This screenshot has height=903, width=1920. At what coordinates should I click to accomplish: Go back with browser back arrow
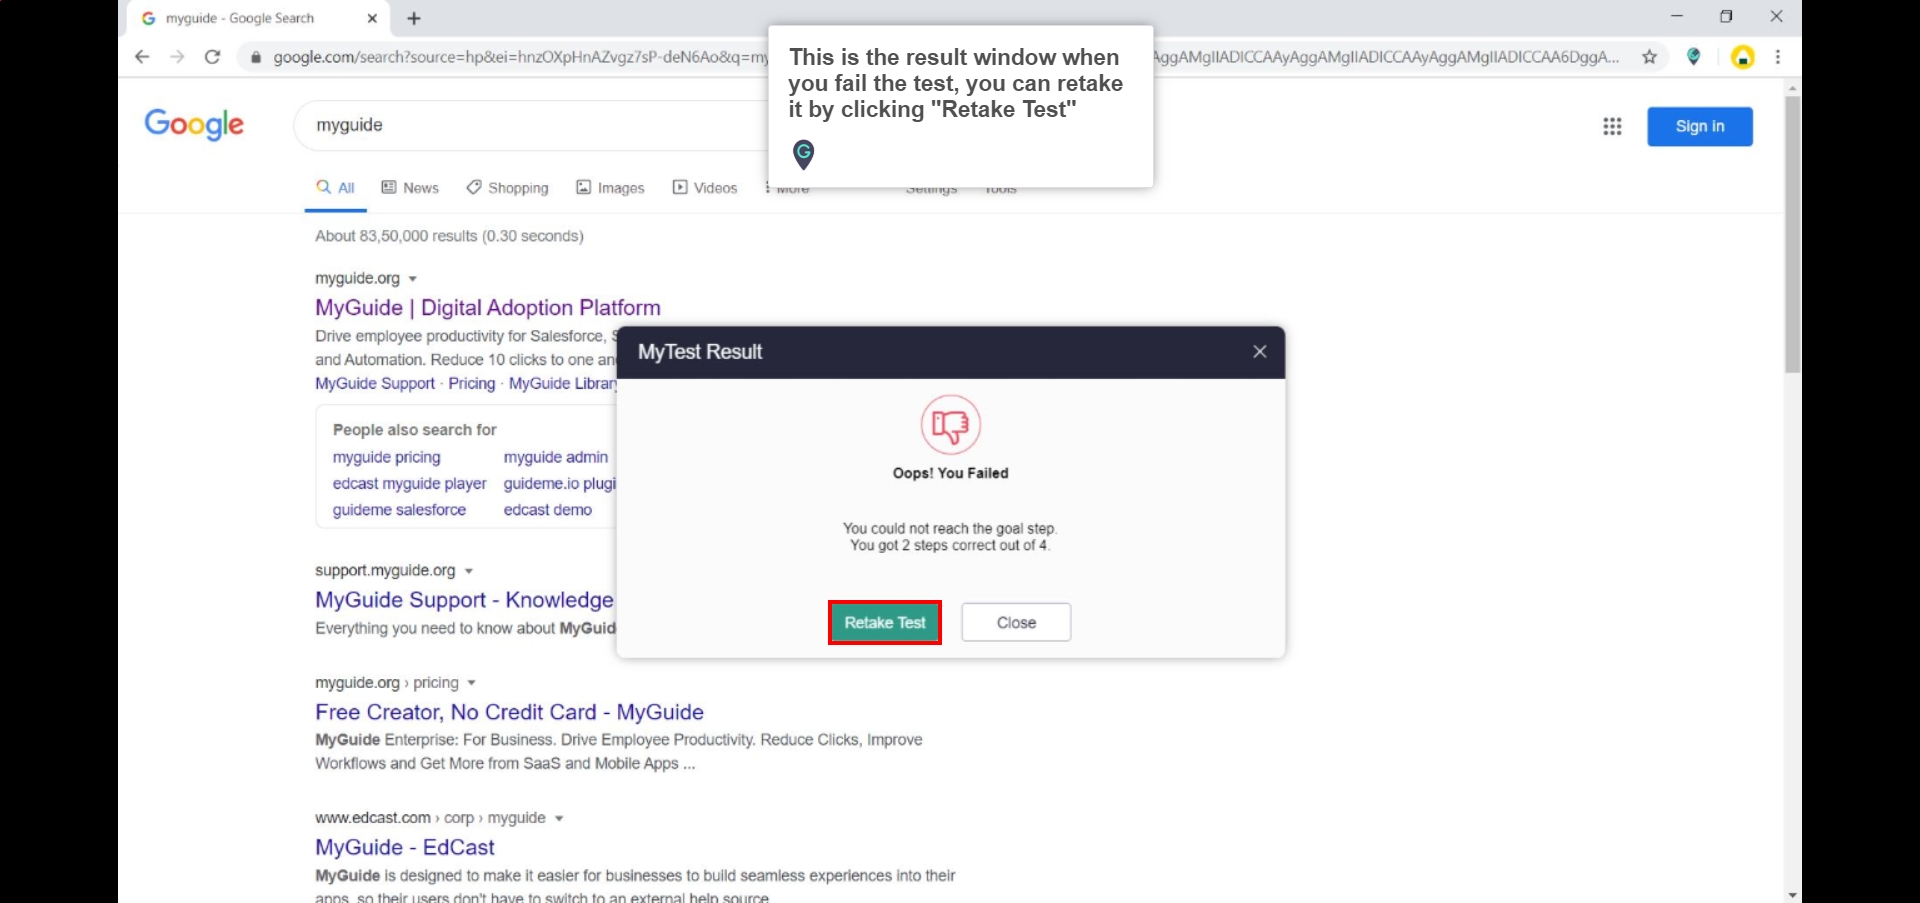(142, 57)
